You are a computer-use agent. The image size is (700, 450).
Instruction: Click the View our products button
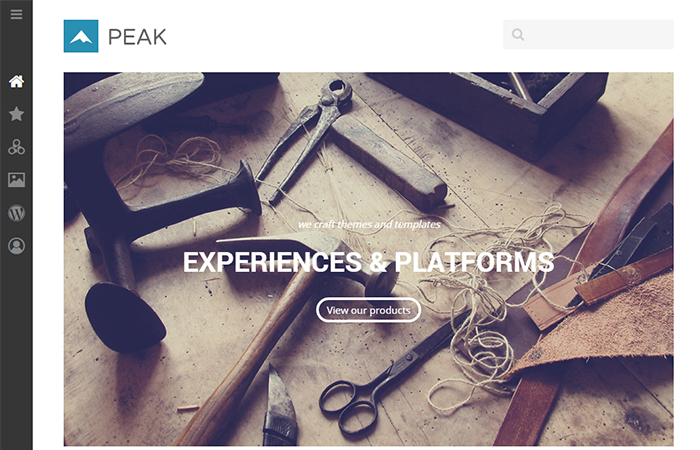click(368, 310)
